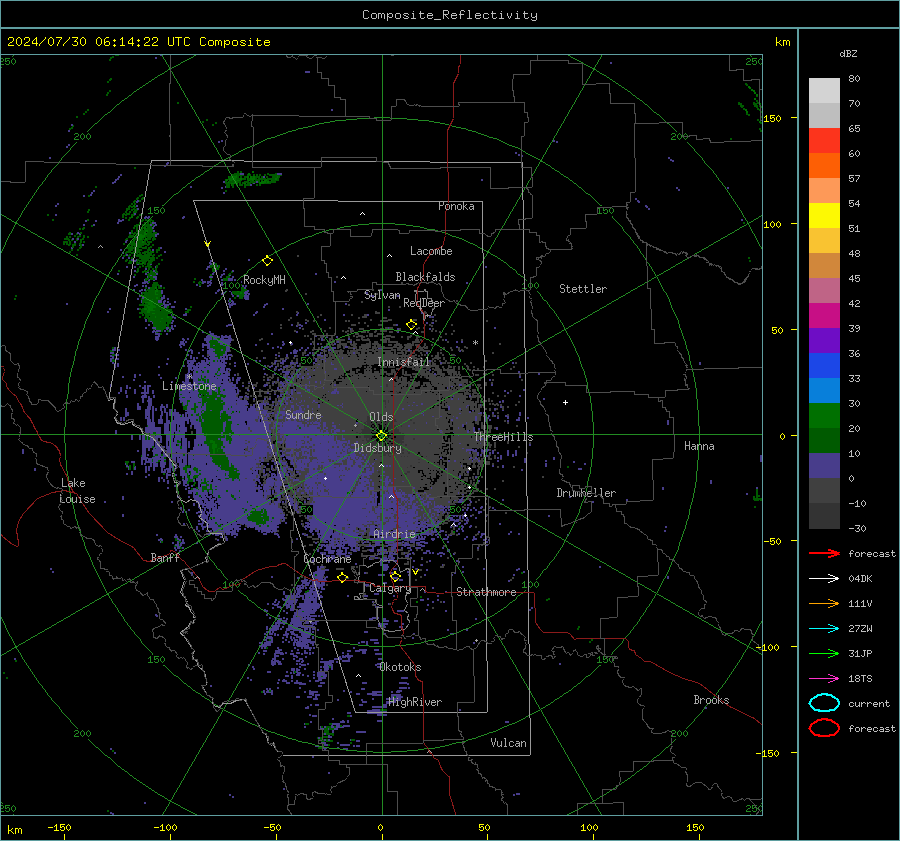
Task: Click the Okotoks town label
Action: (x=400, y=667)
